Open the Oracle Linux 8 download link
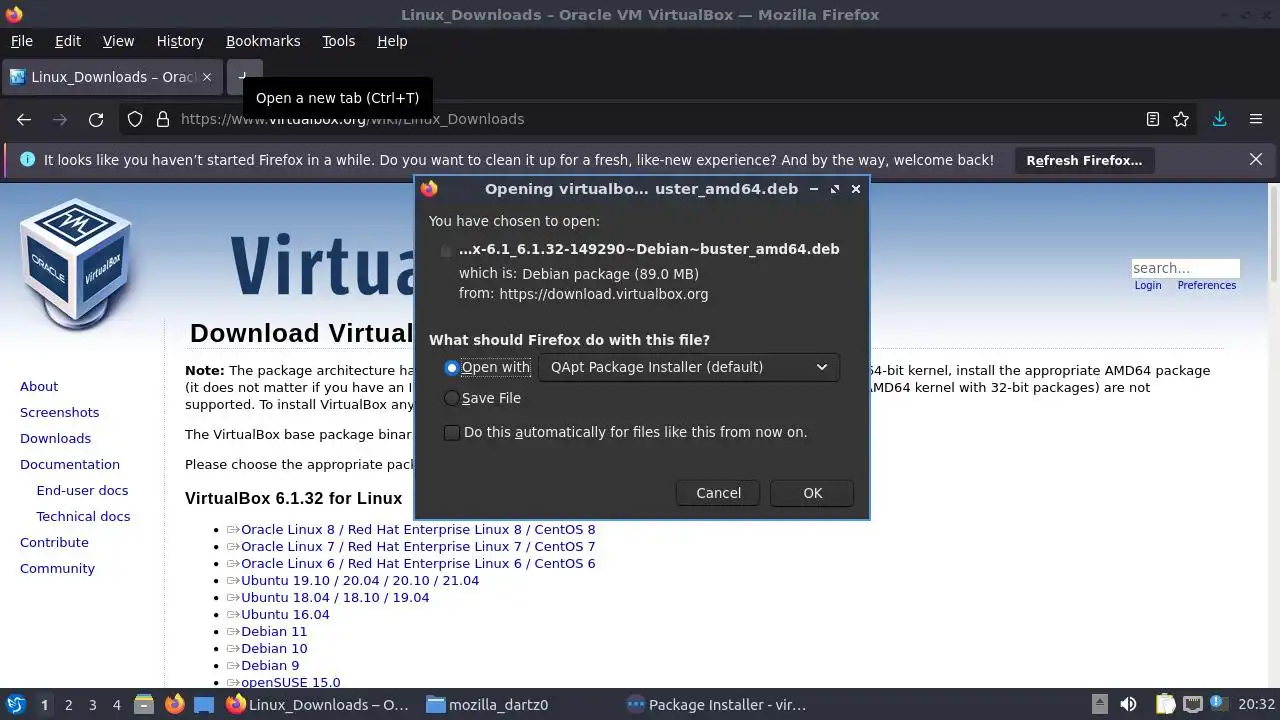 tap(418, 529)
